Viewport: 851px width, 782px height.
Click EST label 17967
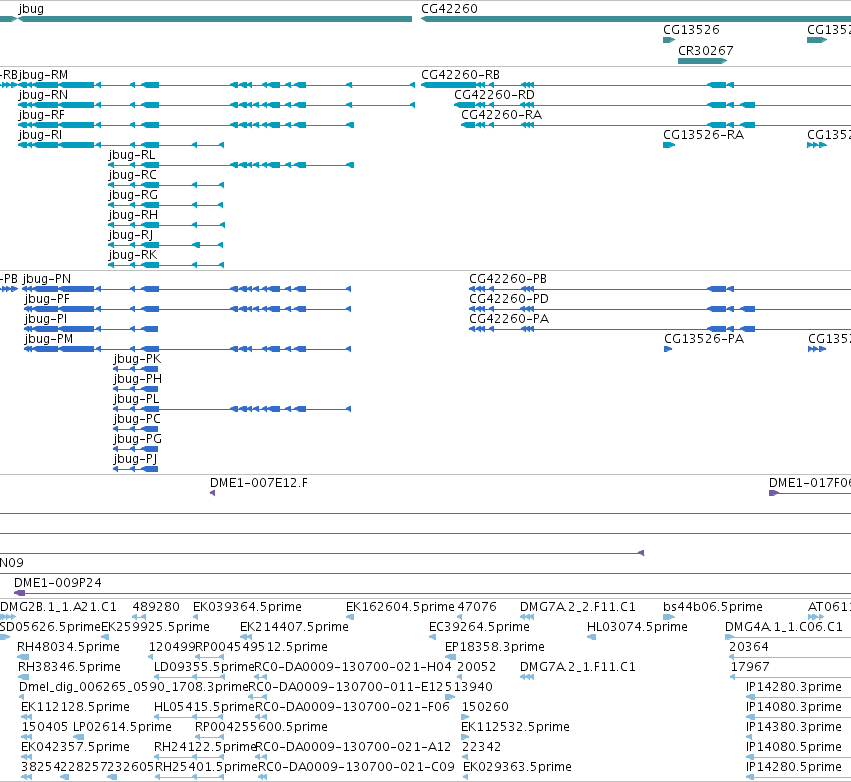point(751,667)
